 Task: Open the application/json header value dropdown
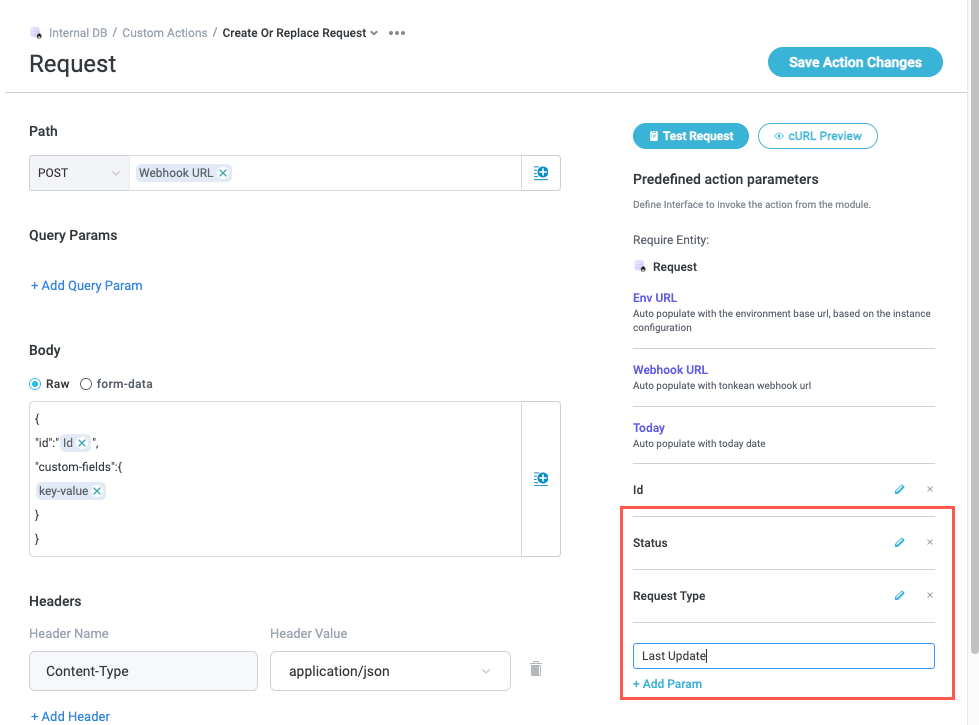tap(390, 671)
